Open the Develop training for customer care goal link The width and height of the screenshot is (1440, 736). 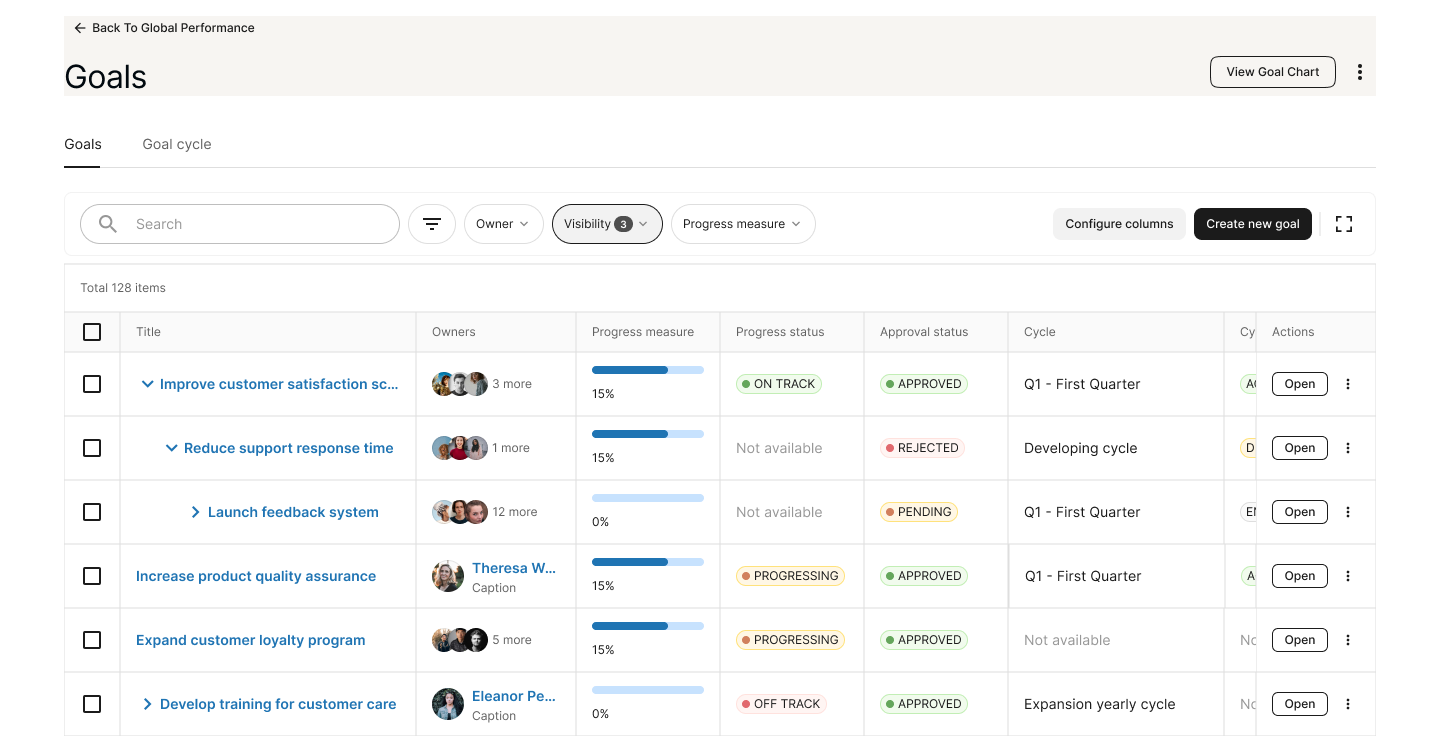277,703
